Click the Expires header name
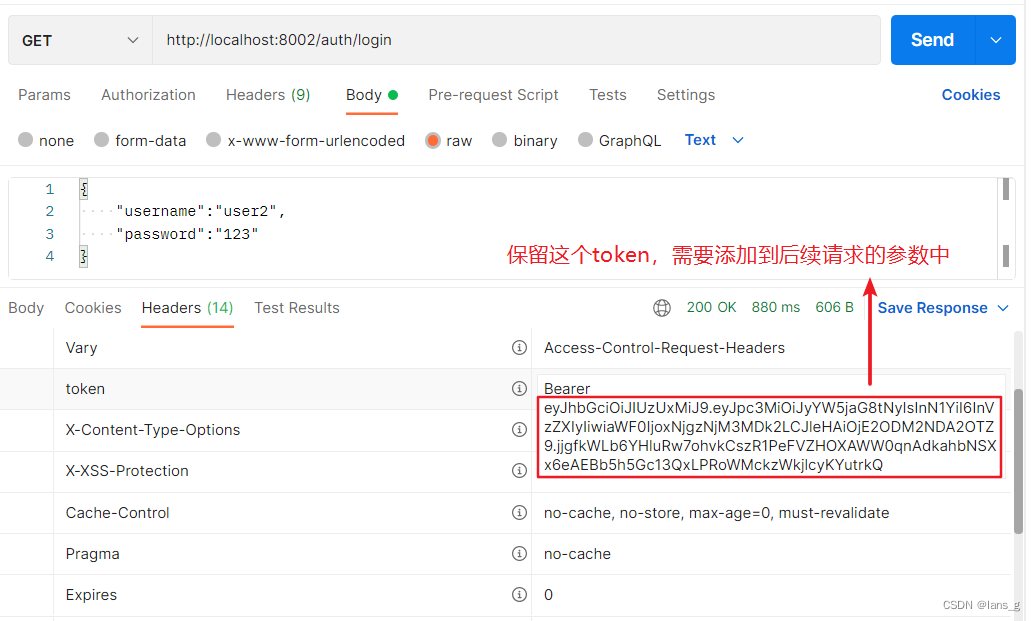The height and width of the screenshot is (621, 1035). pos(91,595)
